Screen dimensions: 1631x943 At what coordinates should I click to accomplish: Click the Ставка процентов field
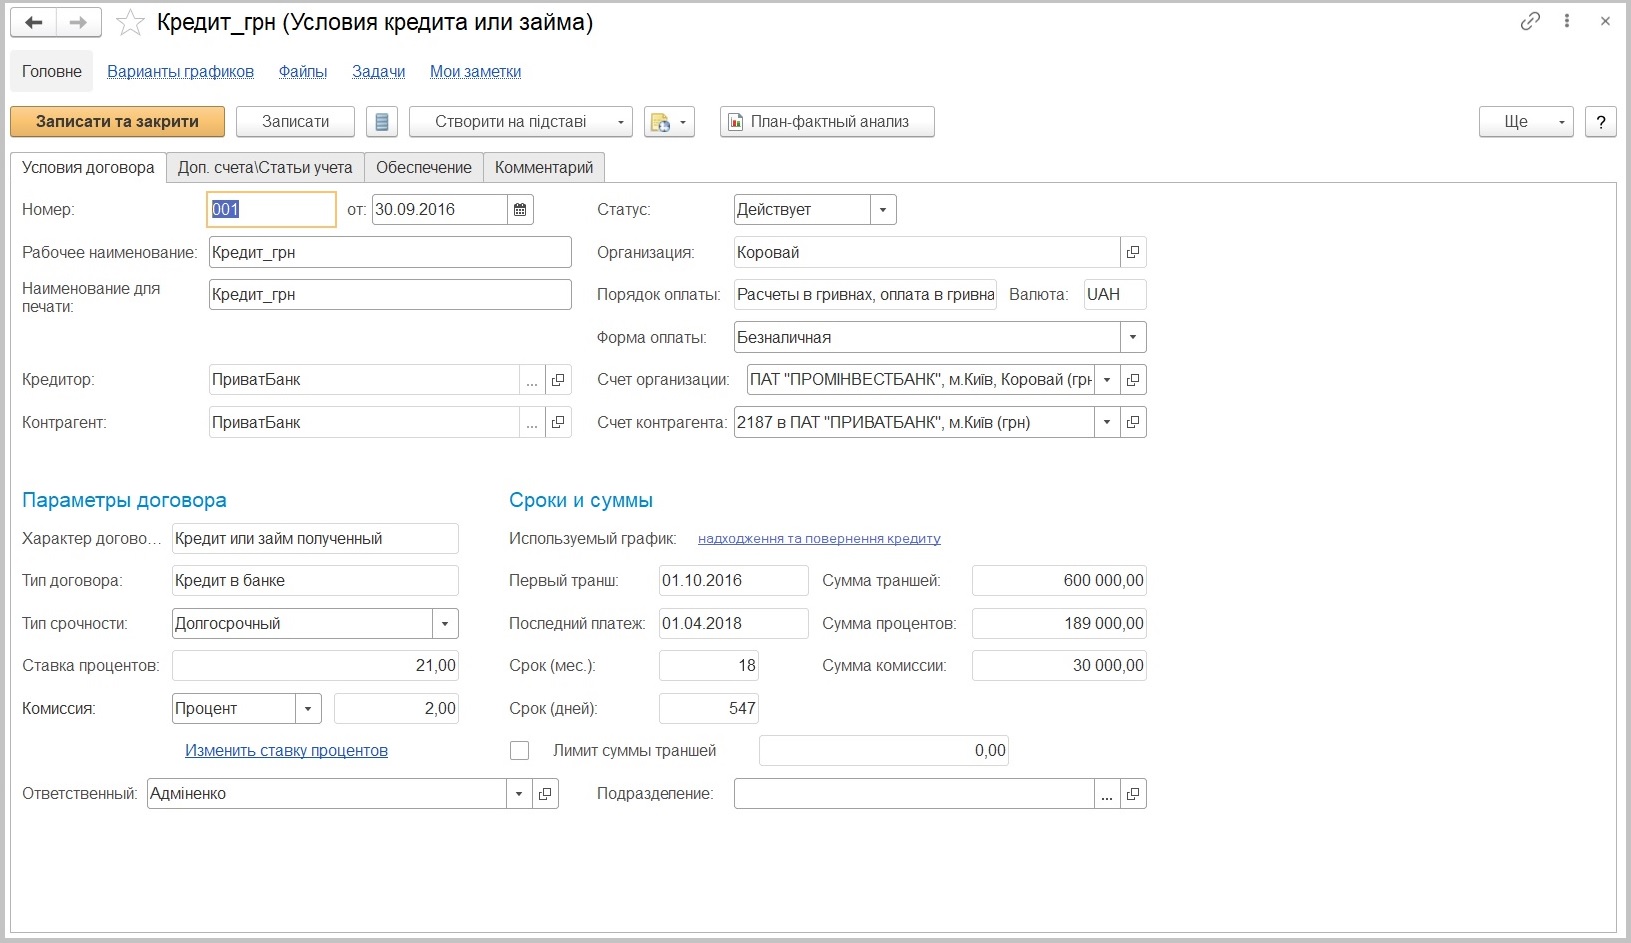tap(315, 666)
